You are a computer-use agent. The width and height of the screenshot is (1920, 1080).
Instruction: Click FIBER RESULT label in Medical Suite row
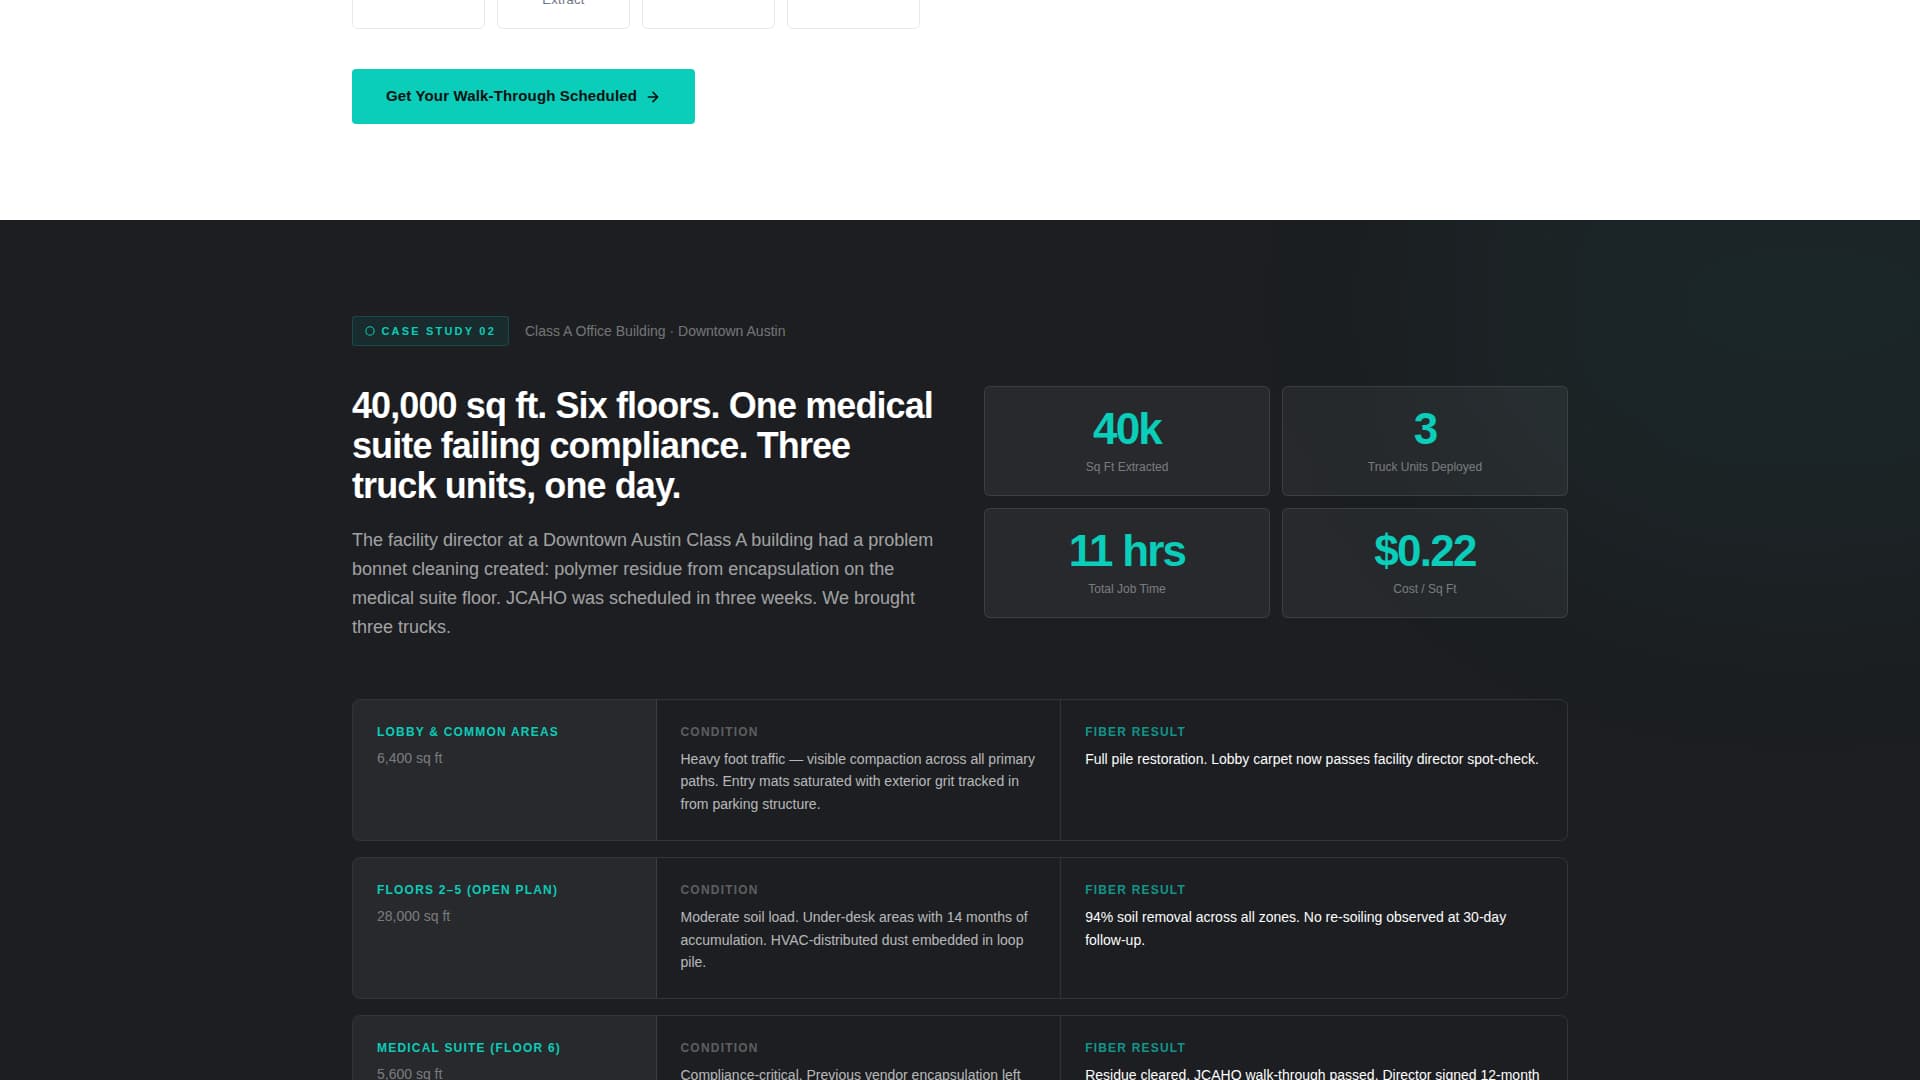click(1135, 1048)
